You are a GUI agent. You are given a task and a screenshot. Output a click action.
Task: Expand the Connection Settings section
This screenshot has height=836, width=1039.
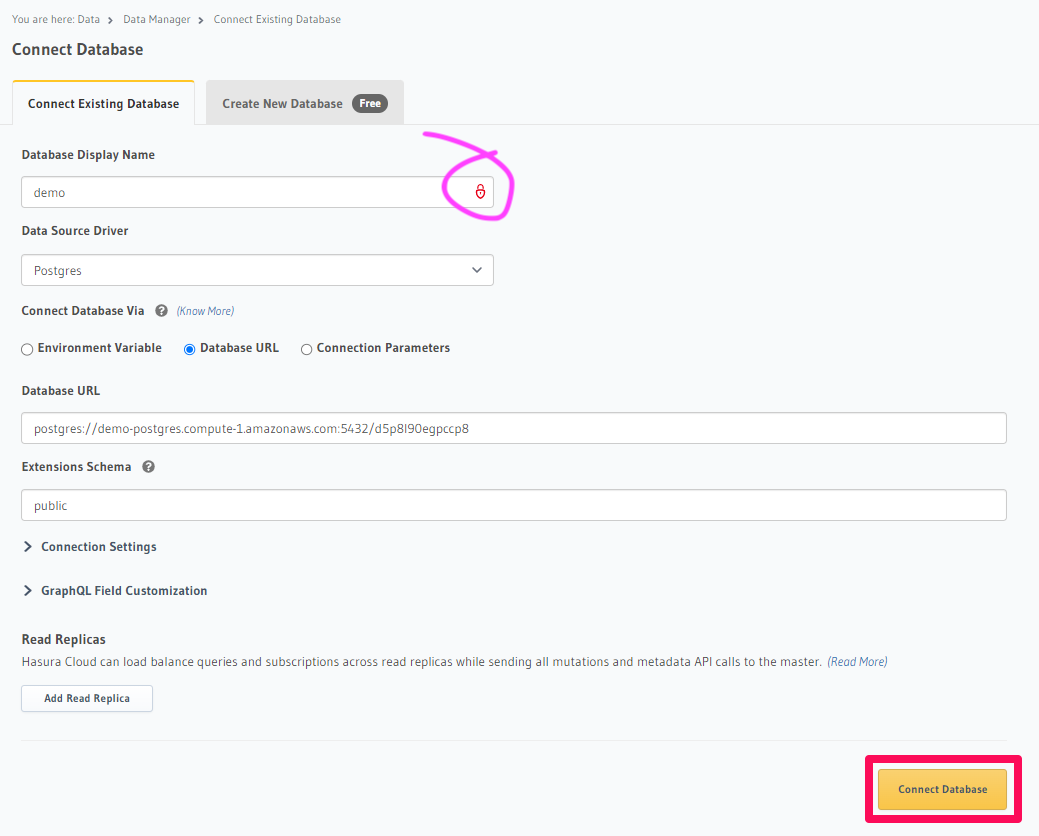[x=89, y=547]
